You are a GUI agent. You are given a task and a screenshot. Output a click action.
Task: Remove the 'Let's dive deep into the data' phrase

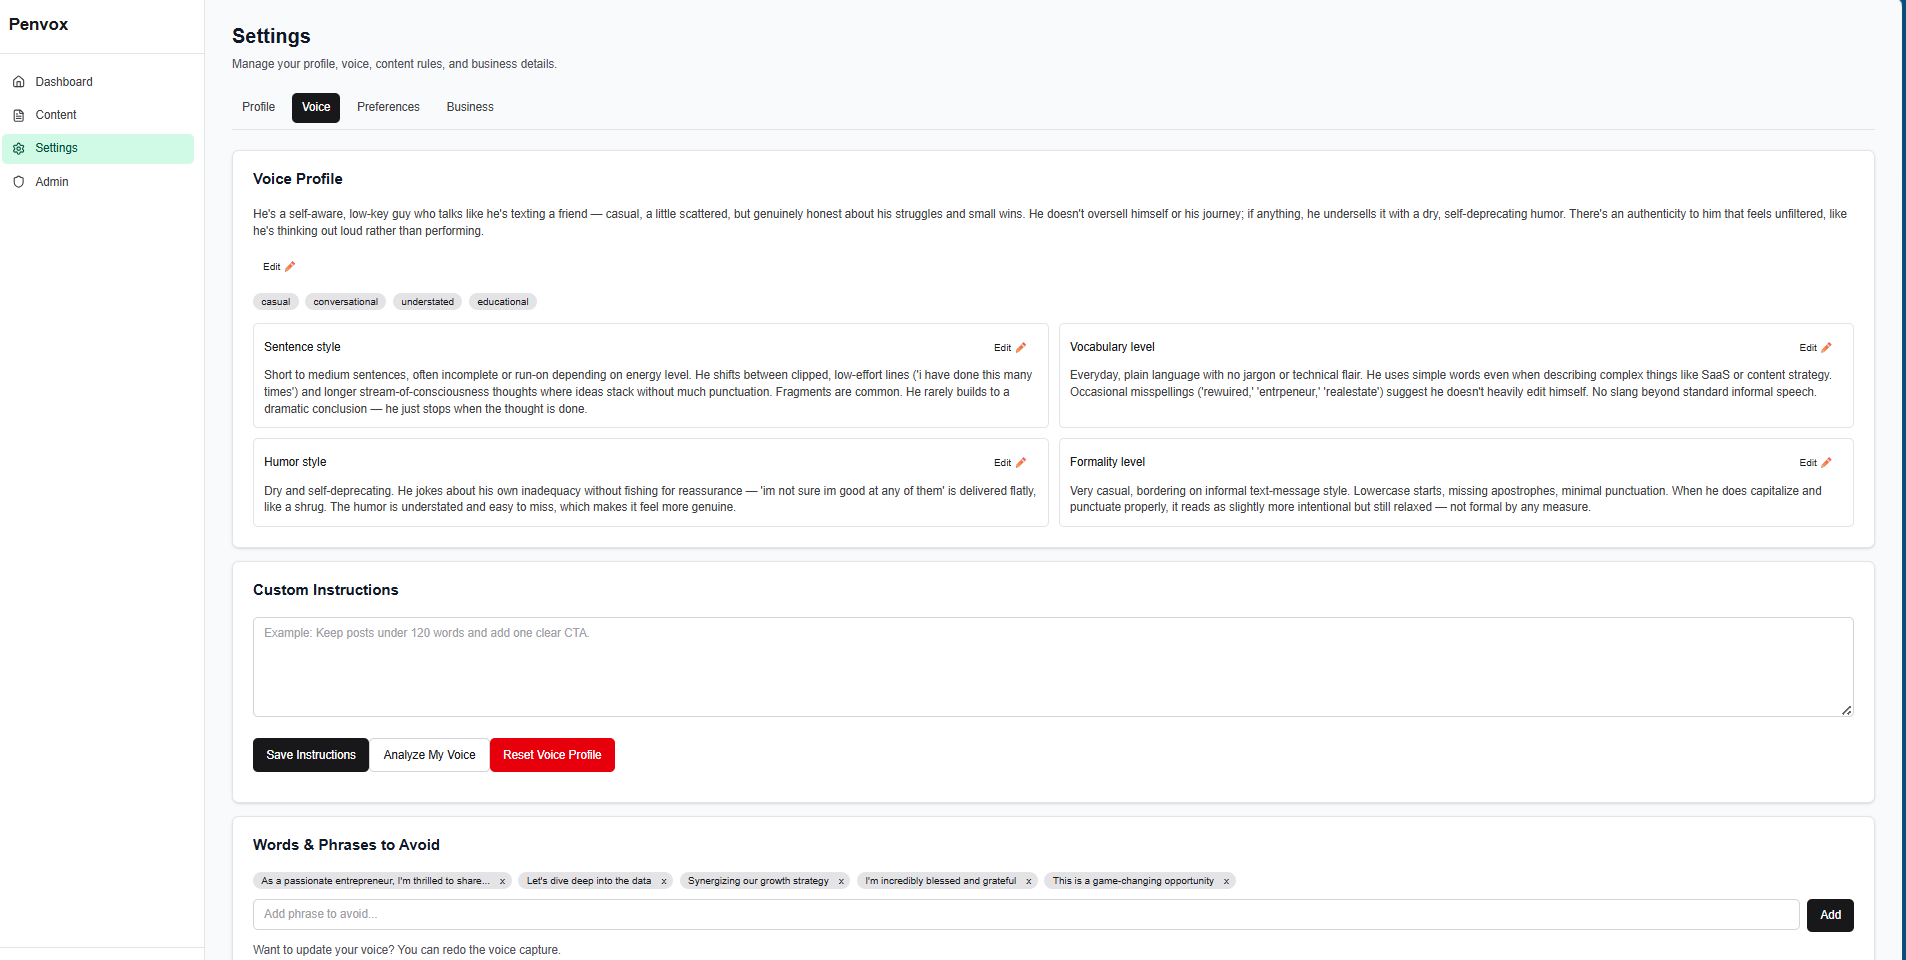pyautogui.click(x=663, y=882)
